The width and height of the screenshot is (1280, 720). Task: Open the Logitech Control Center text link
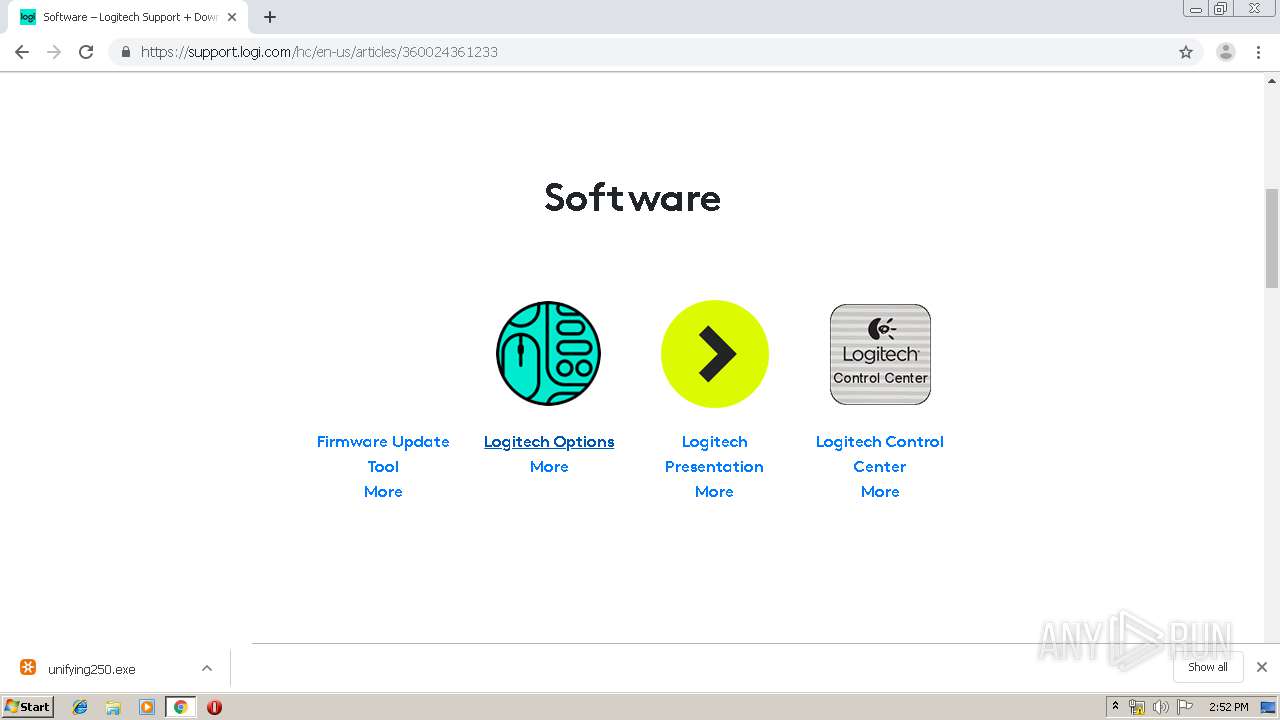tap(880, 454)
